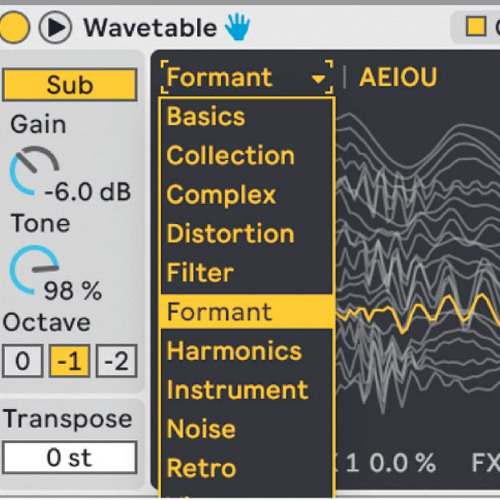Image resolution: width=500 pixels, height=500 pixels.
Task: Click the -6.0 dB gain value
Action: point(88,192)
